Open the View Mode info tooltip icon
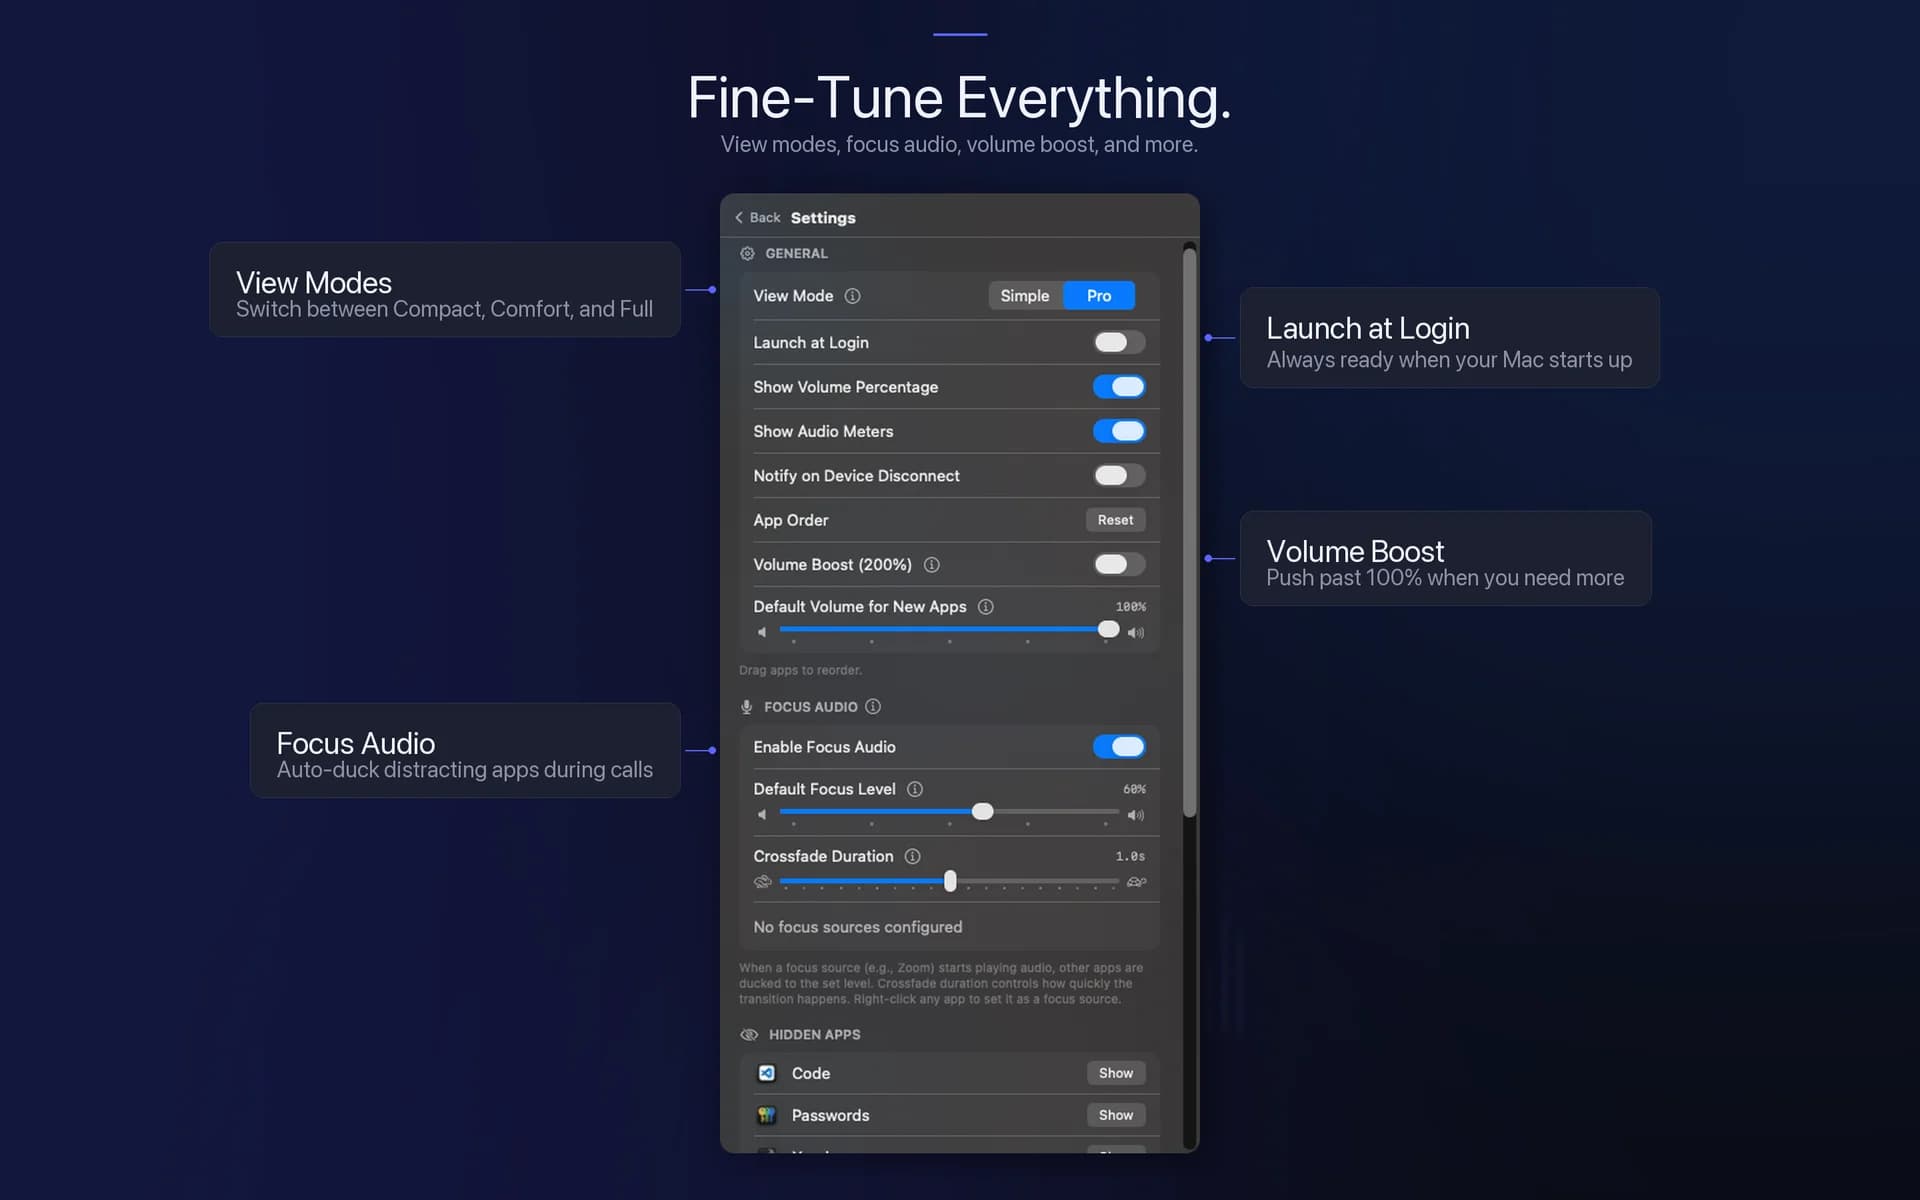The height and width of the screenshot is (1200, 1920). 852,296
